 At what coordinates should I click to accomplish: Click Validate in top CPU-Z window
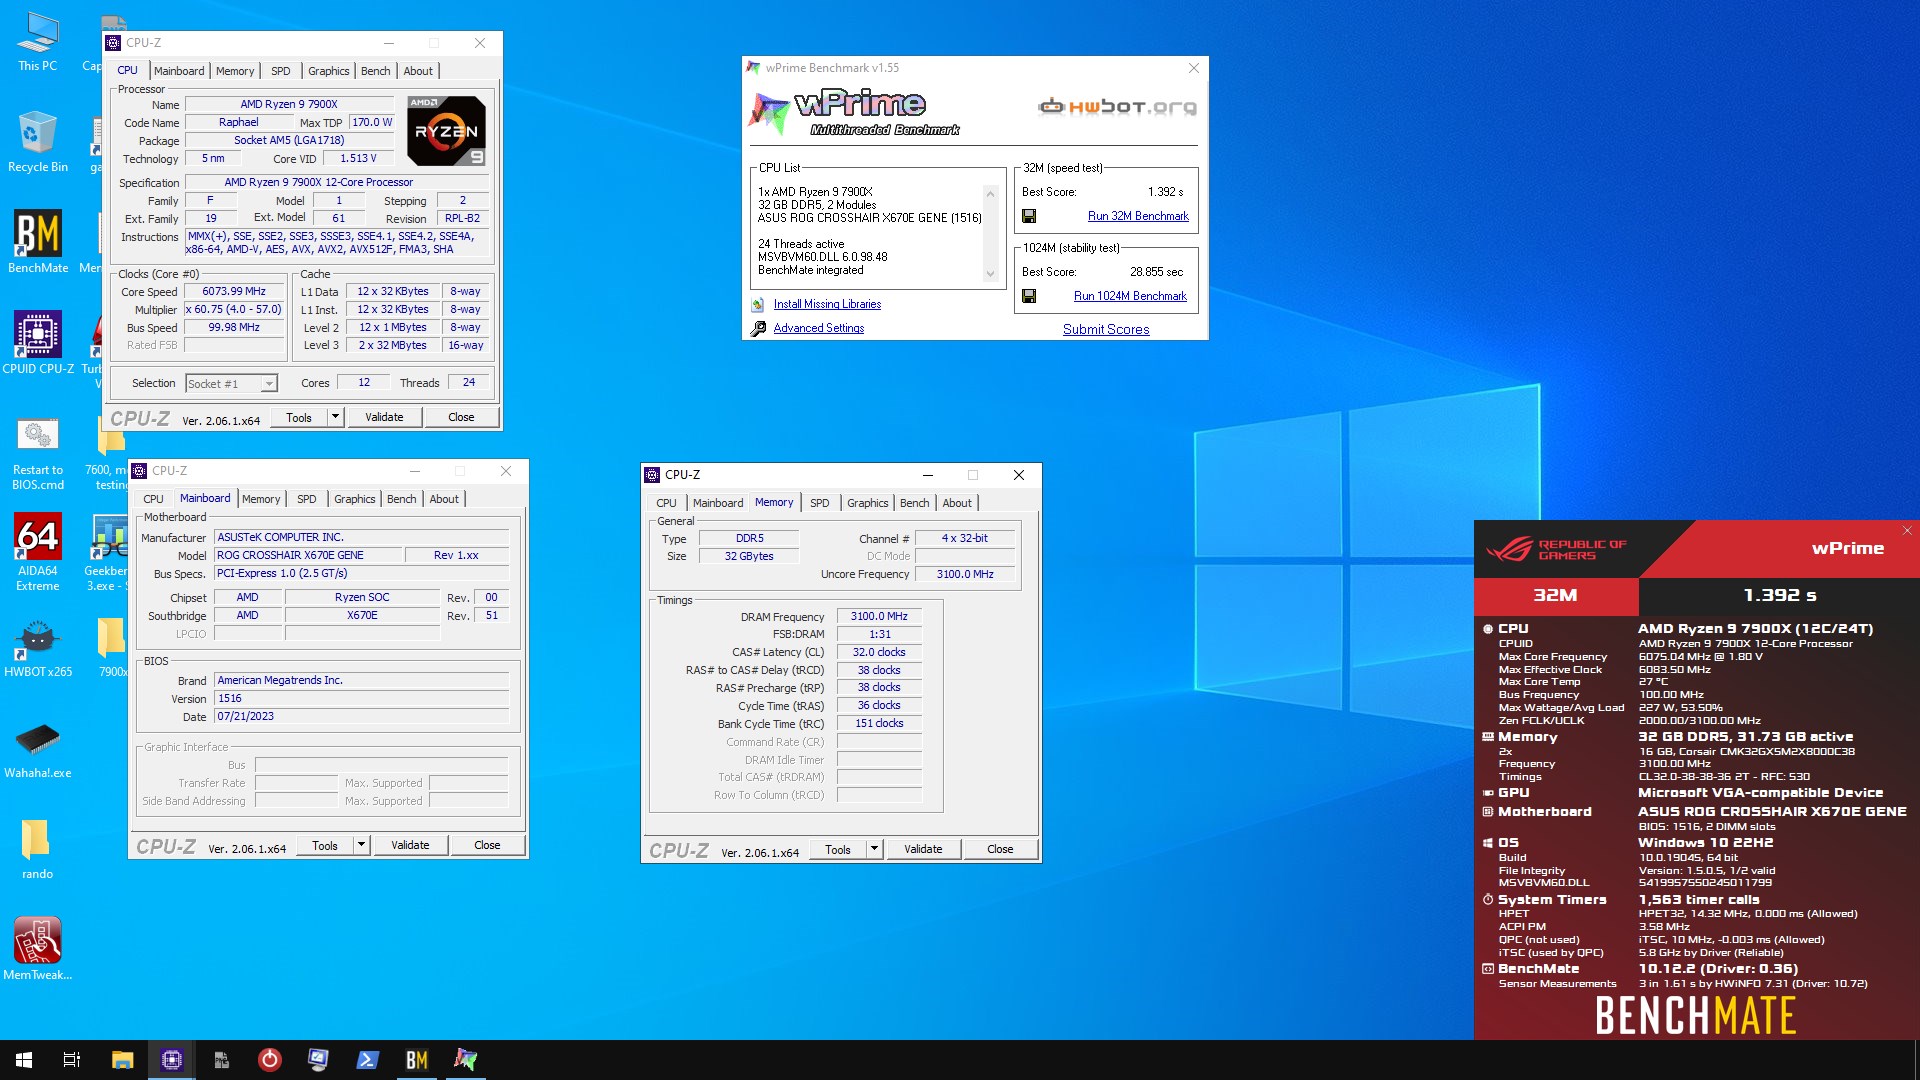click(x=384, y=417)
